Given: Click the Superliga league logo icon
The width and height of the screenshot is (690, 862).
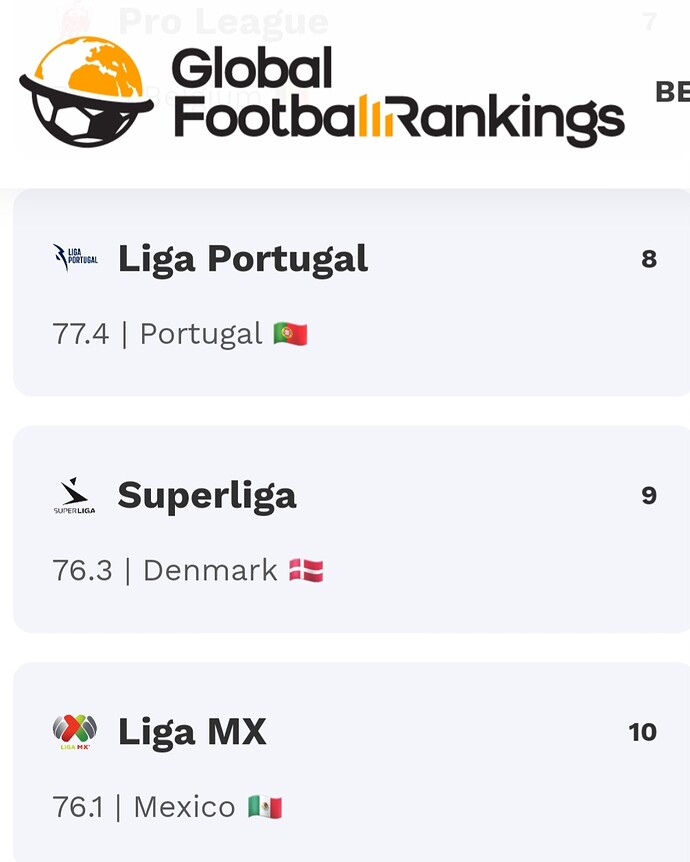Looking at the screenshot, I should tap(75, 496).
